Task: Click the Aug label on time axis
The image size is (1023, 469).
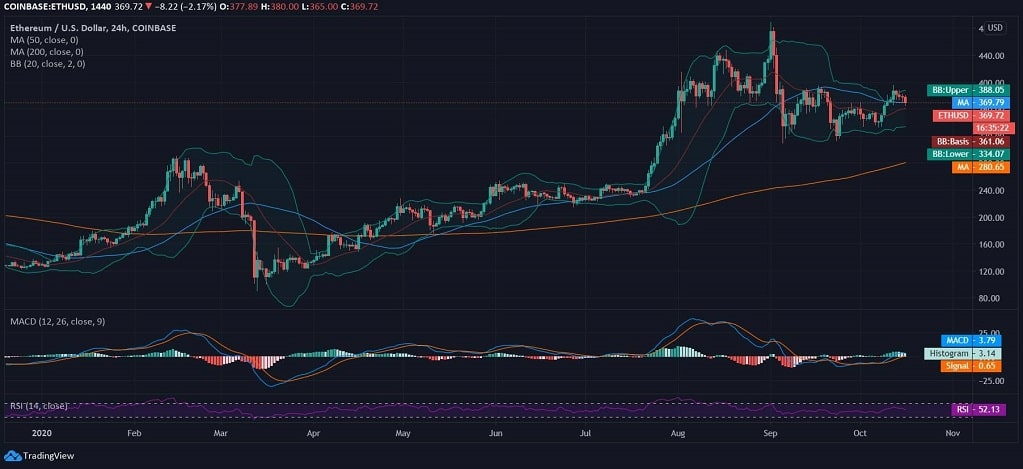Action: coord(679,432)
